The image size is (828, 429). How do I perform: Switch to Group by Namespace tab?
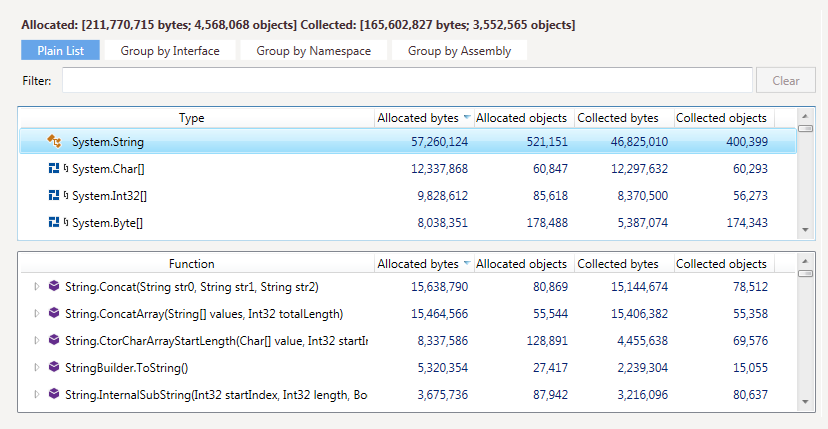point(313,51)
